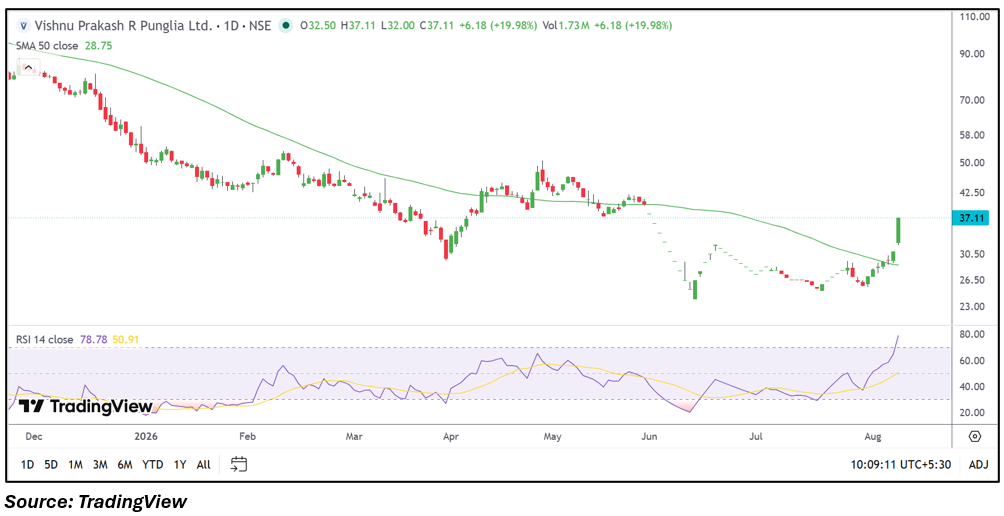Viewport: 1004px width, 516px height.
Task: Click the company logo icon beside symbol name
Action: point(24,26)
